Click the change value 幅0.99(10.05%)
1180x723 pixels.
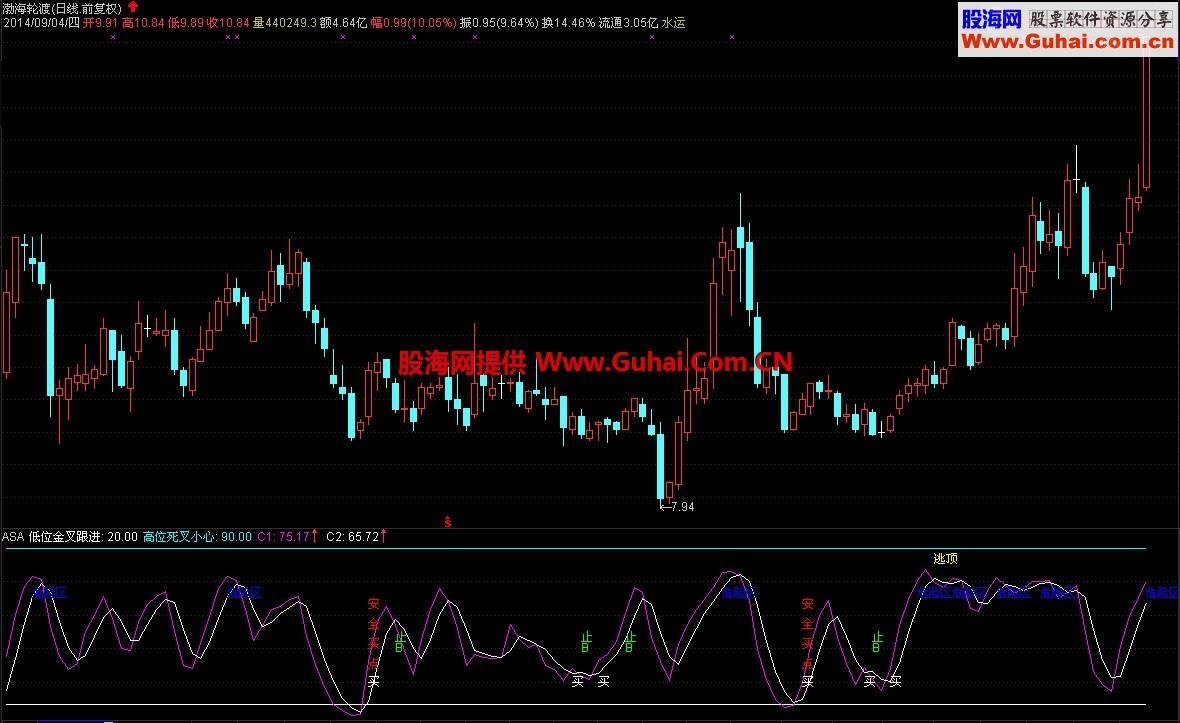(x=413, y=23)
